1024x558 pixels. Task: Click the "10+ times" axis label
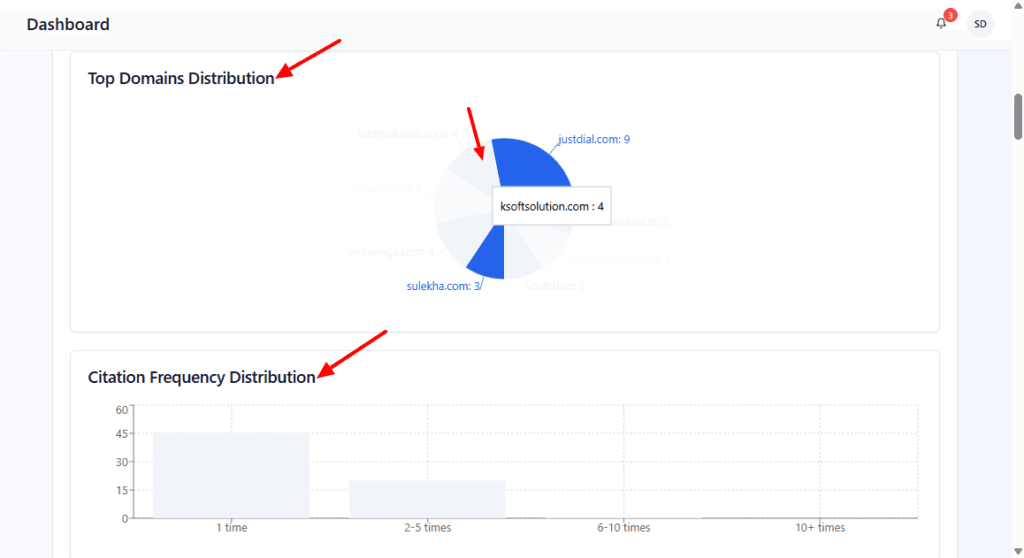(x=819, y=527)
